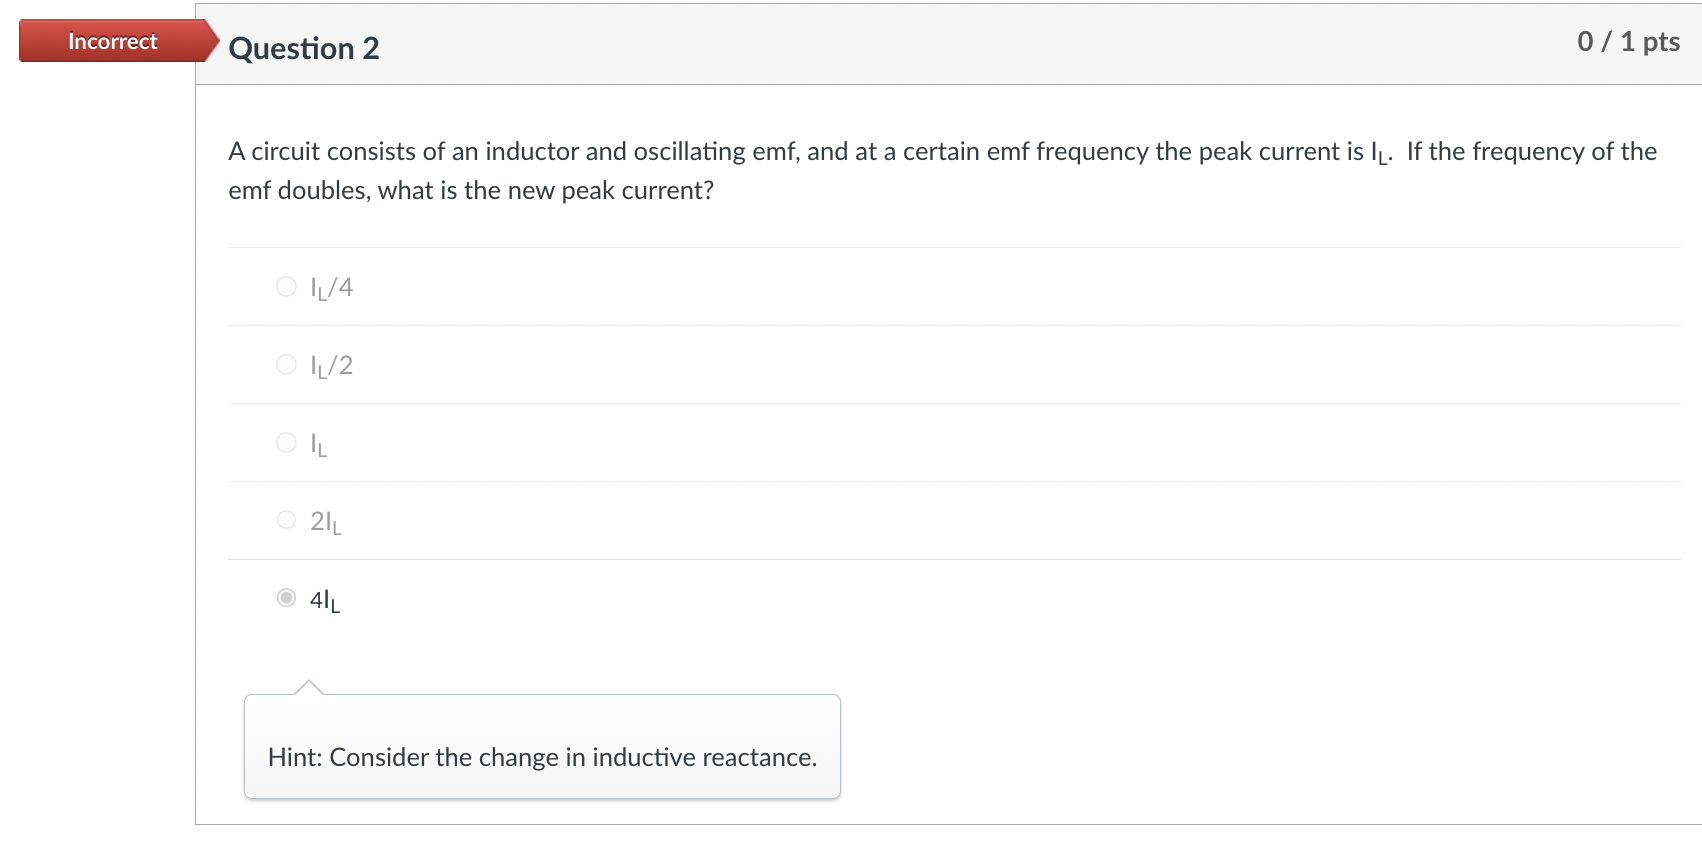
Task: Pick the 2I_L radio button
Action: tap(286, 520)
